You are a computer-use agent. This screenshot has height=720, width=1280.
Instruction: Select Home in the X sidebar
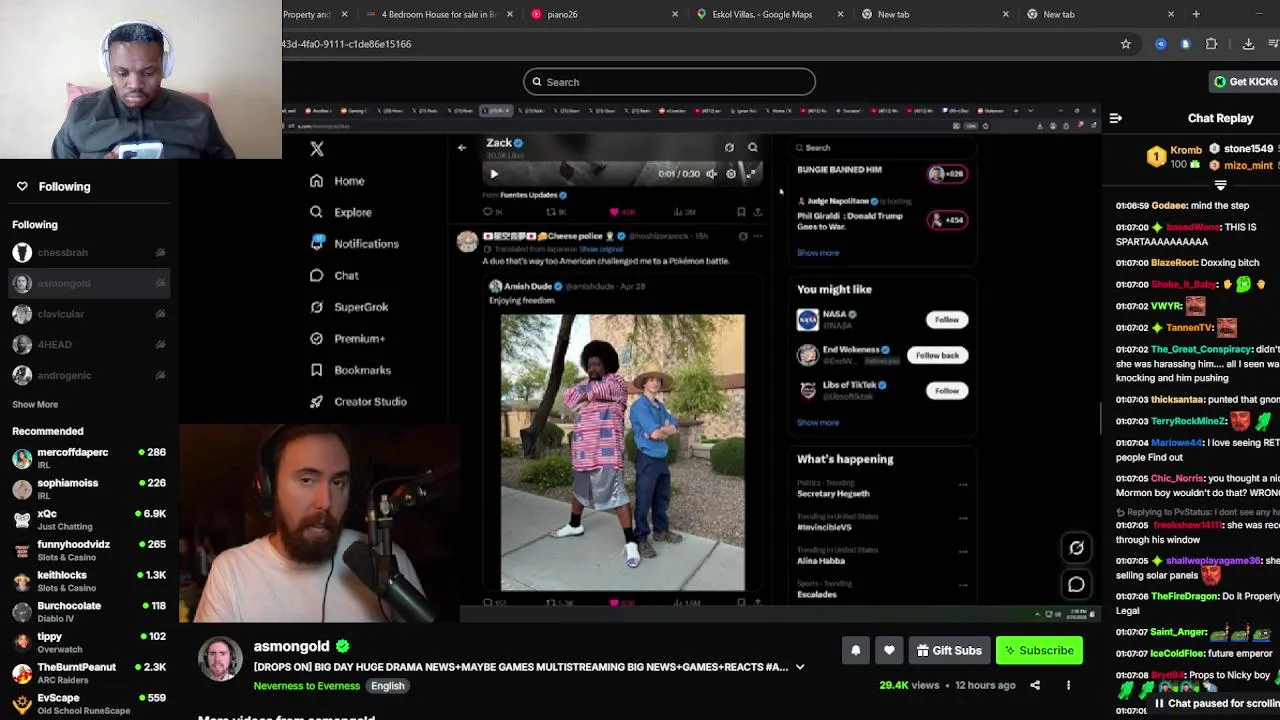(338, 181)
